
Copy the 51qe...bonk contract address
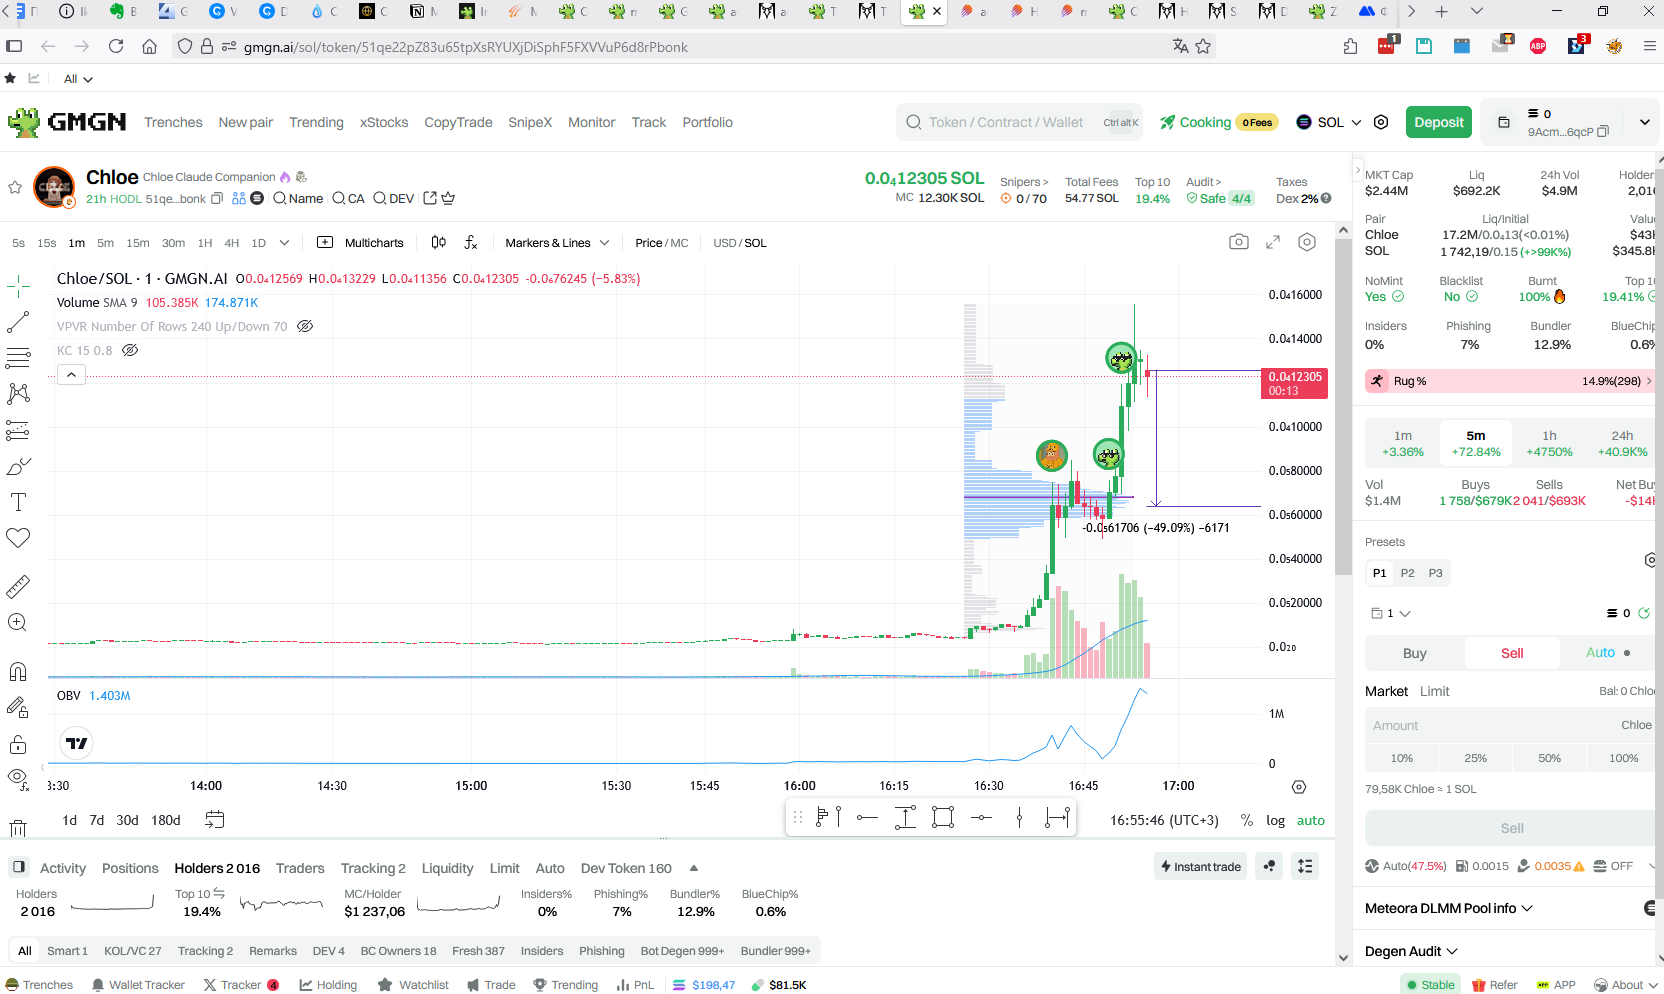pos(217,198)
